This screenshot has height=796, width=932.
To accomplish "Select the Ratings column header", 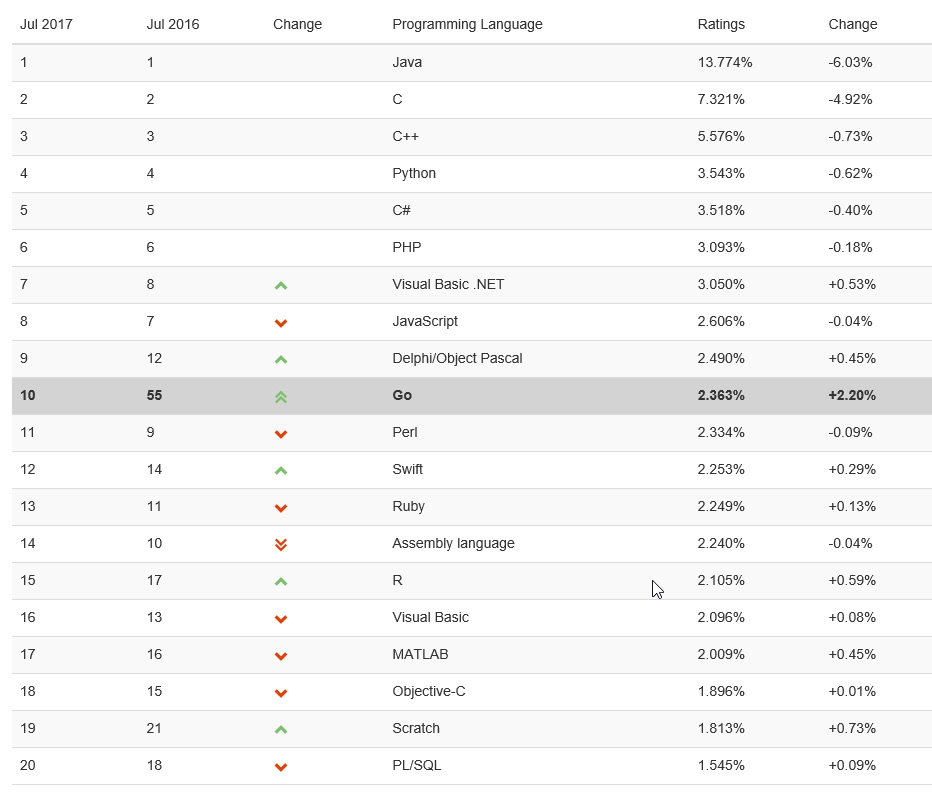I will click(x=721, y=24).
